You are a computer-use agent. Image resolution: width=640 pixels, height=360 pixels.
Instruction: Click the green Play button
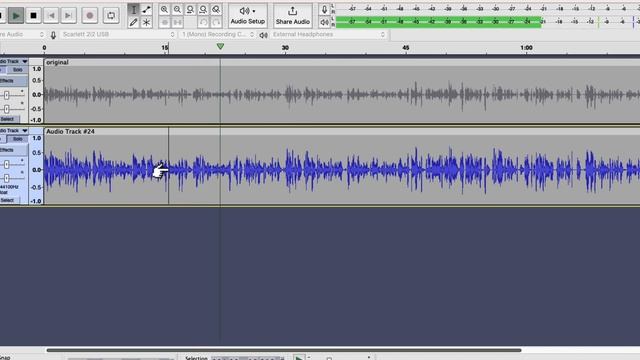[x=16, y=16]
